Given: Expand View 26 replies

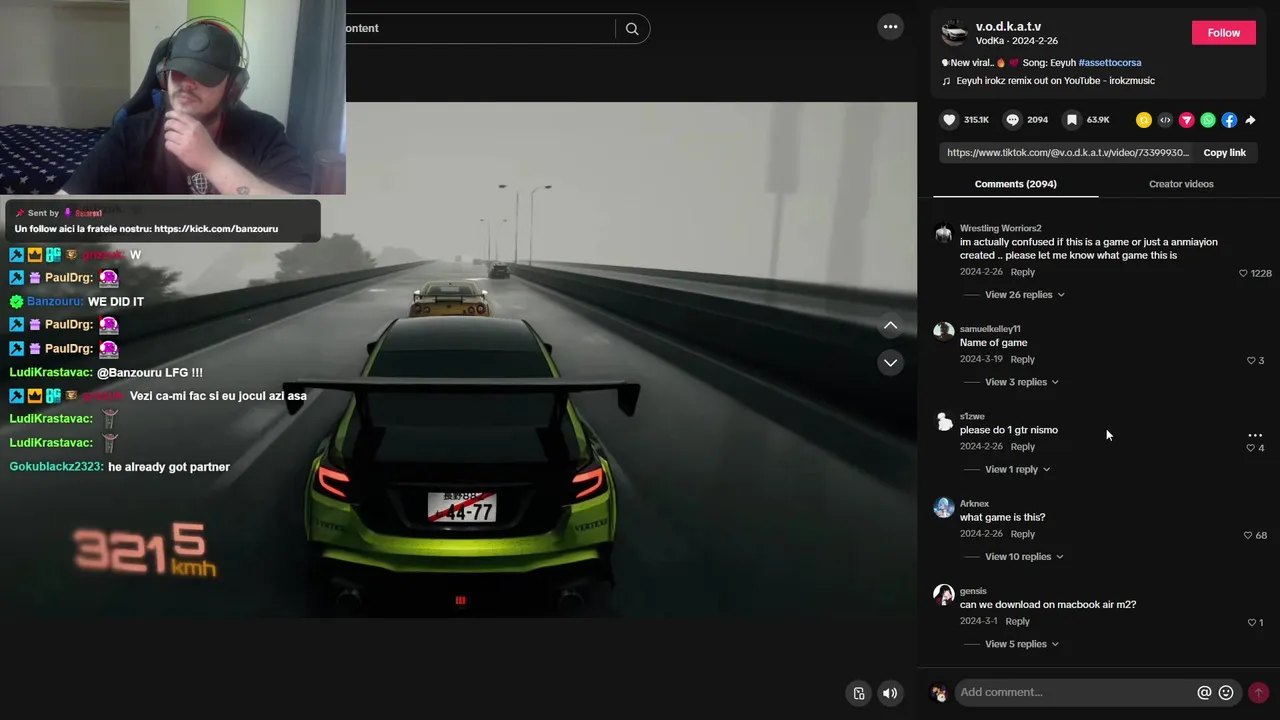Looking at the screenshot, I should [x=1025, y=295].
